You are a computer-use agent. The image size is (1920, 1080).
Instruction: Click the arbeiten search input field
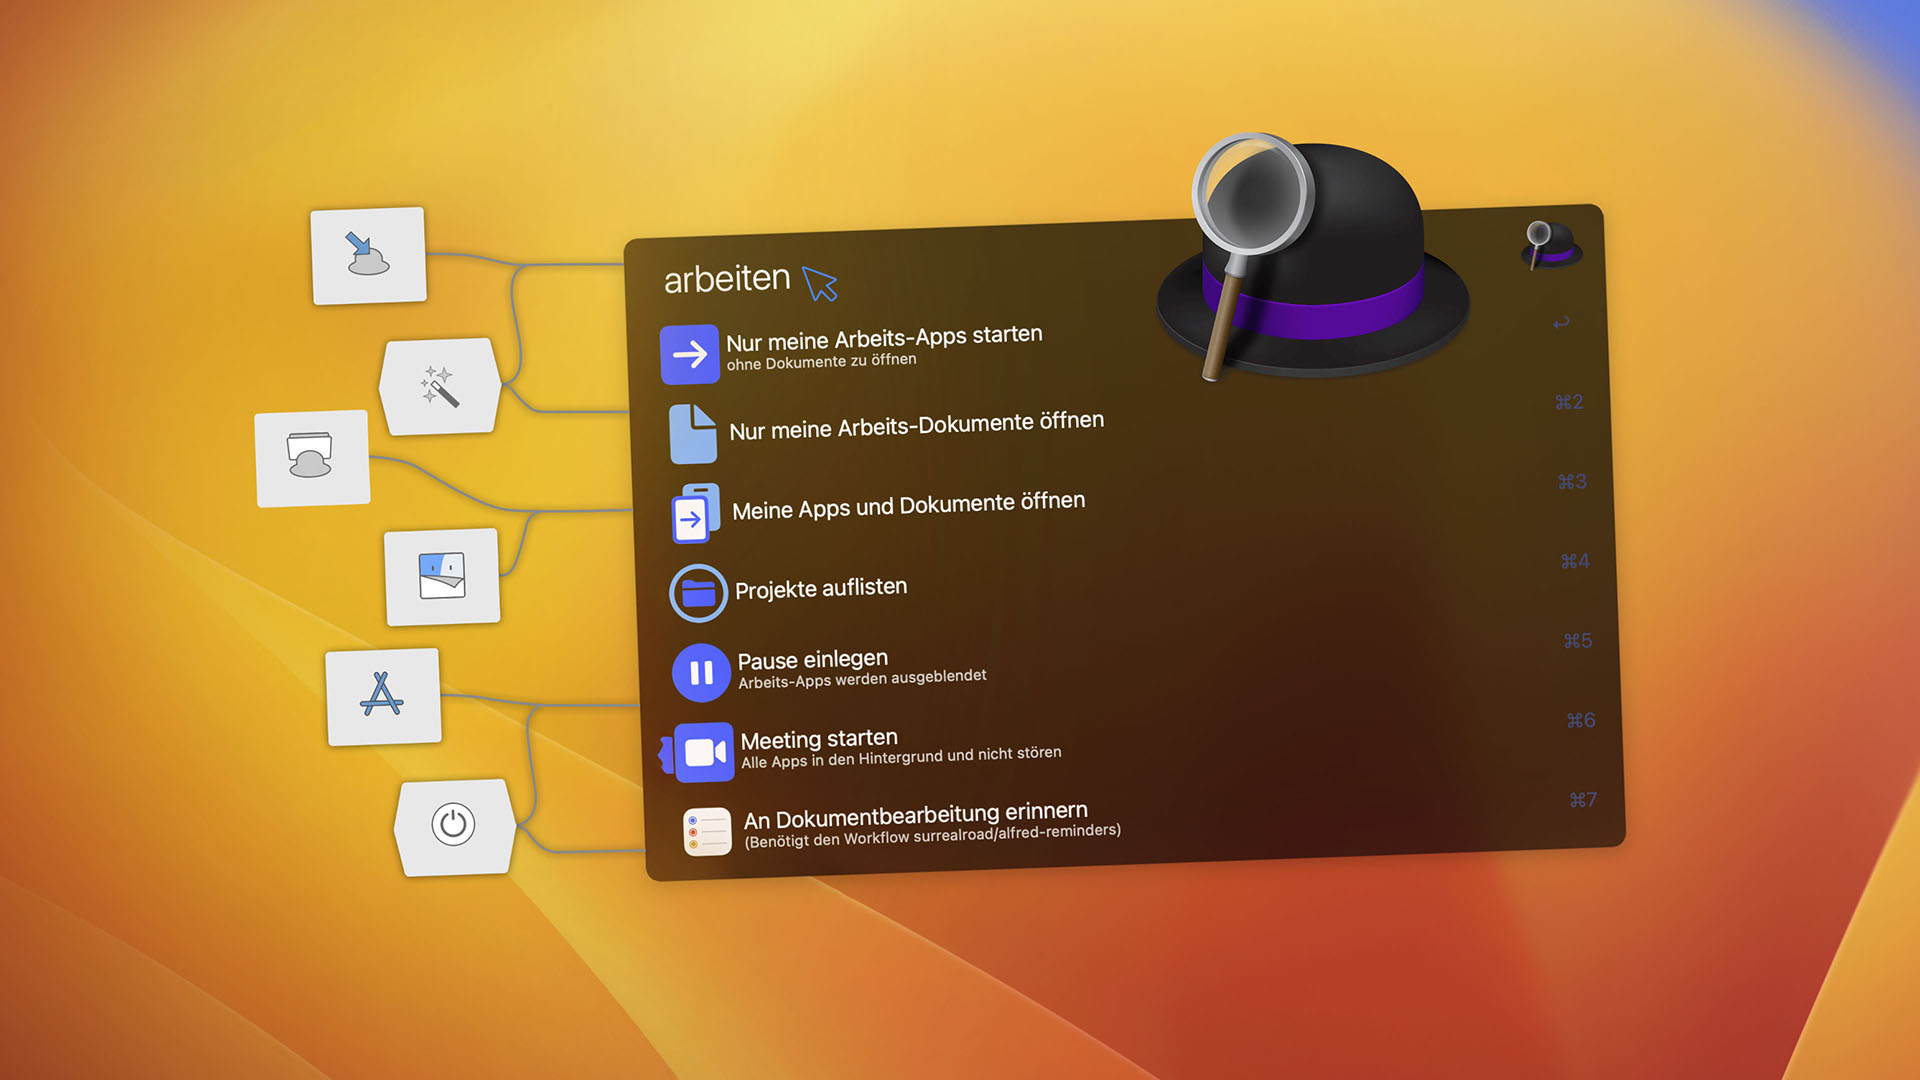click(727, 278)
